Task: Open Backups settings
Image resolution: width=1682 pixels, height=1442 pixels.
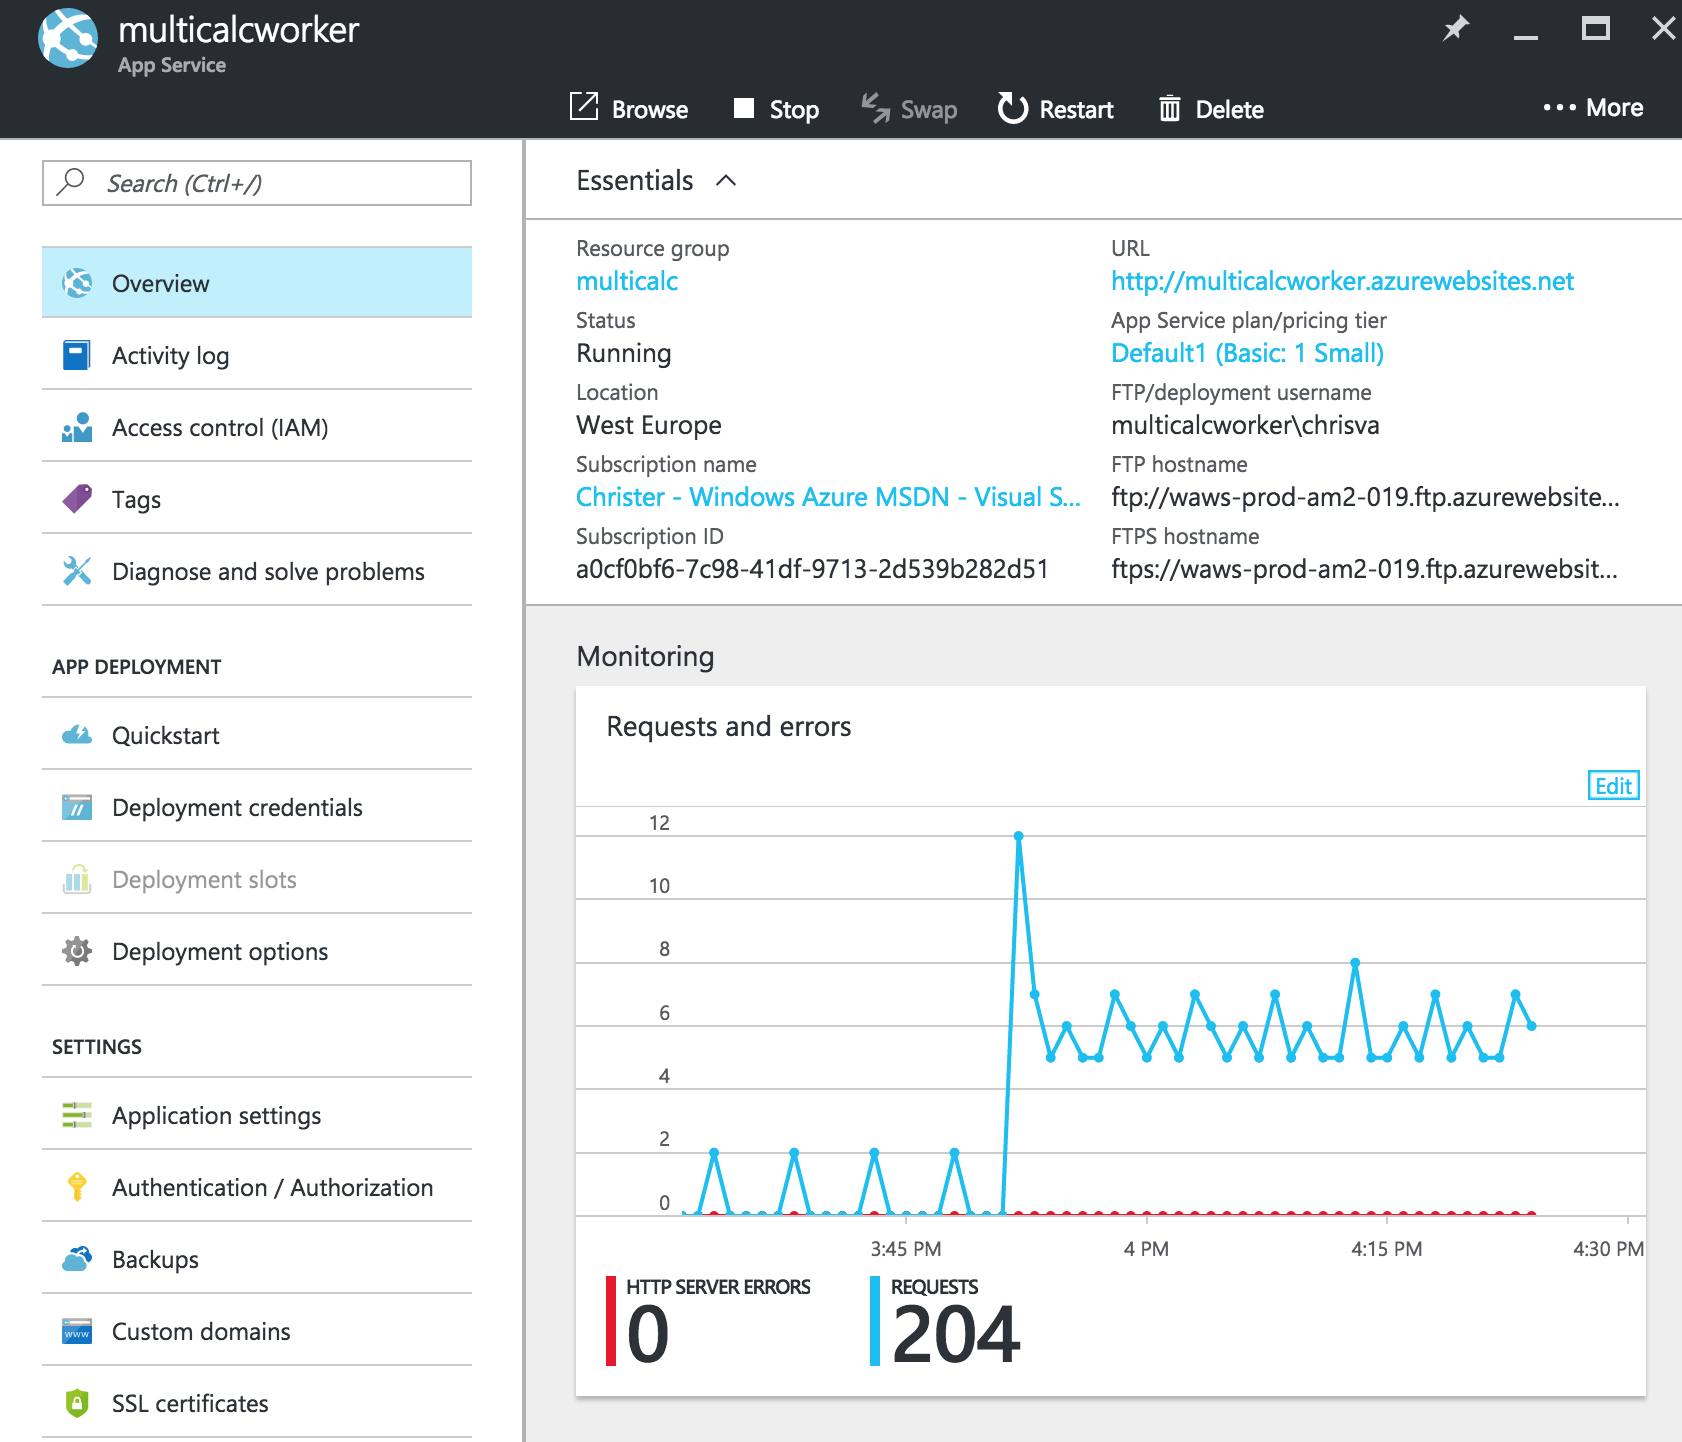Action: tap(257, 1259)
